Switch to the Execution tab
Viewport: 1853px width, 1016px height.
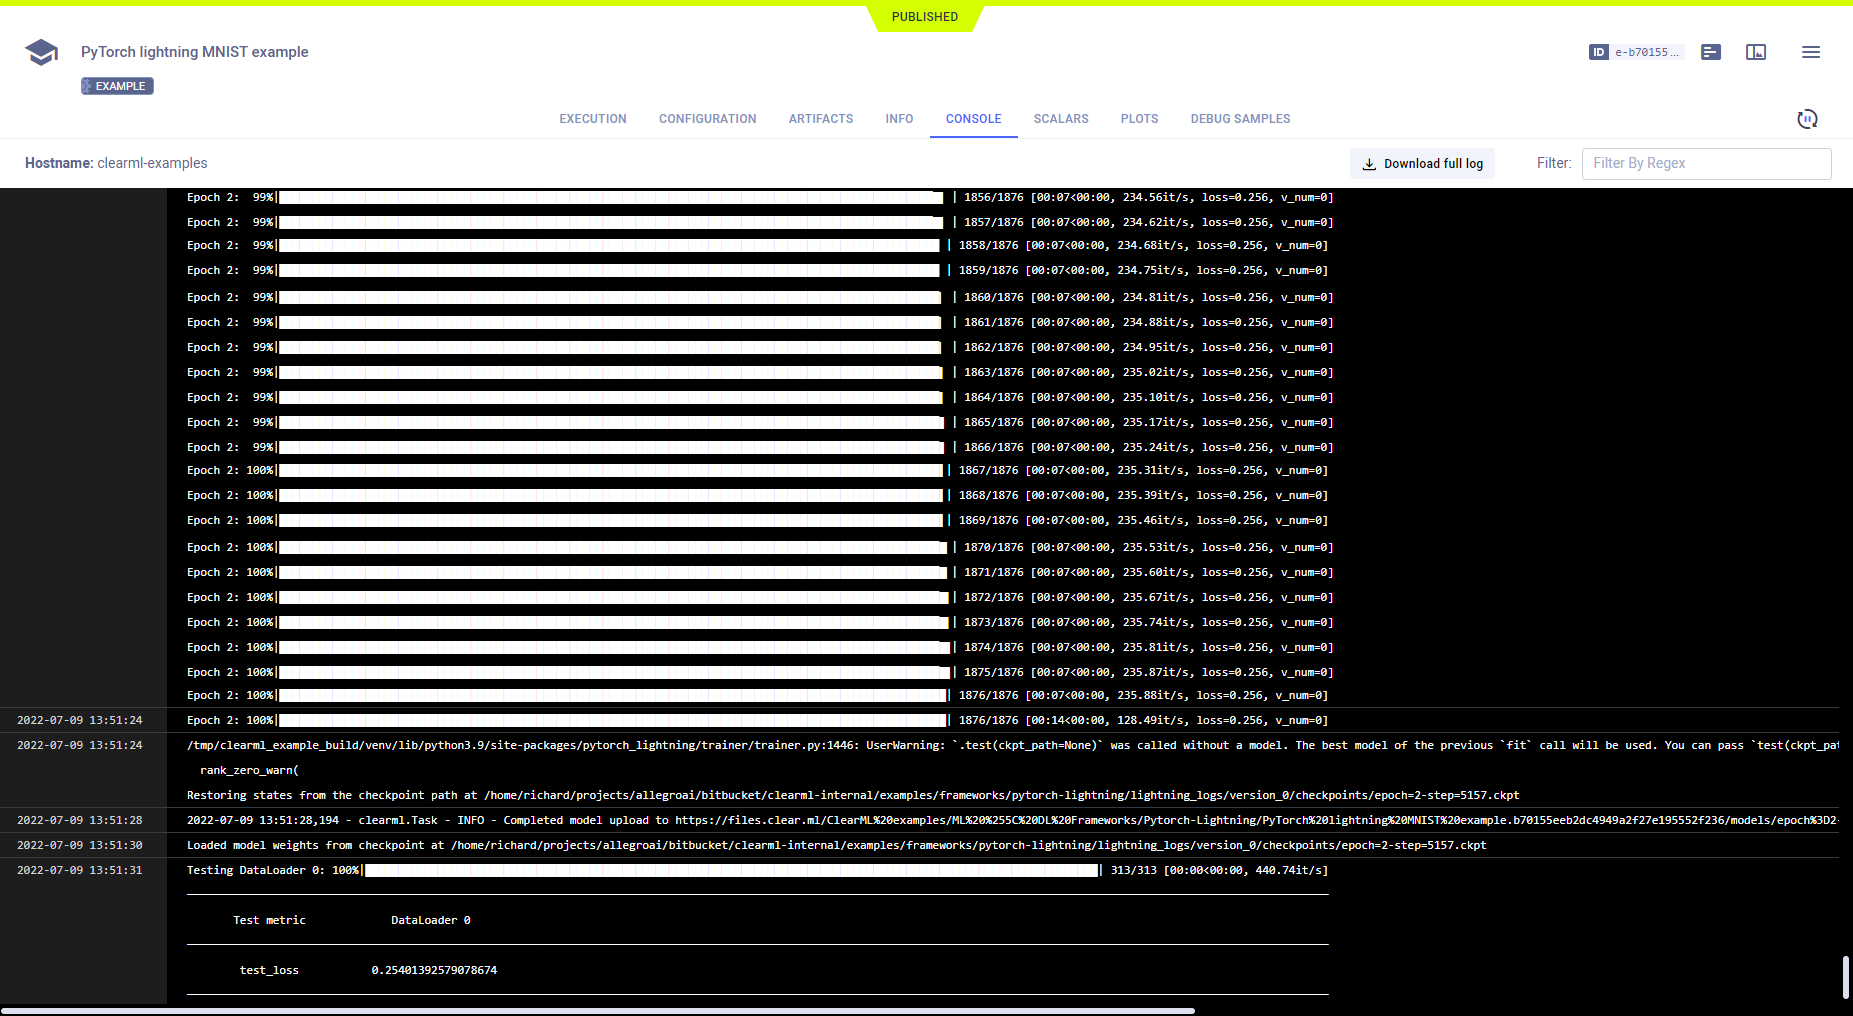click(x=592, y=119)
